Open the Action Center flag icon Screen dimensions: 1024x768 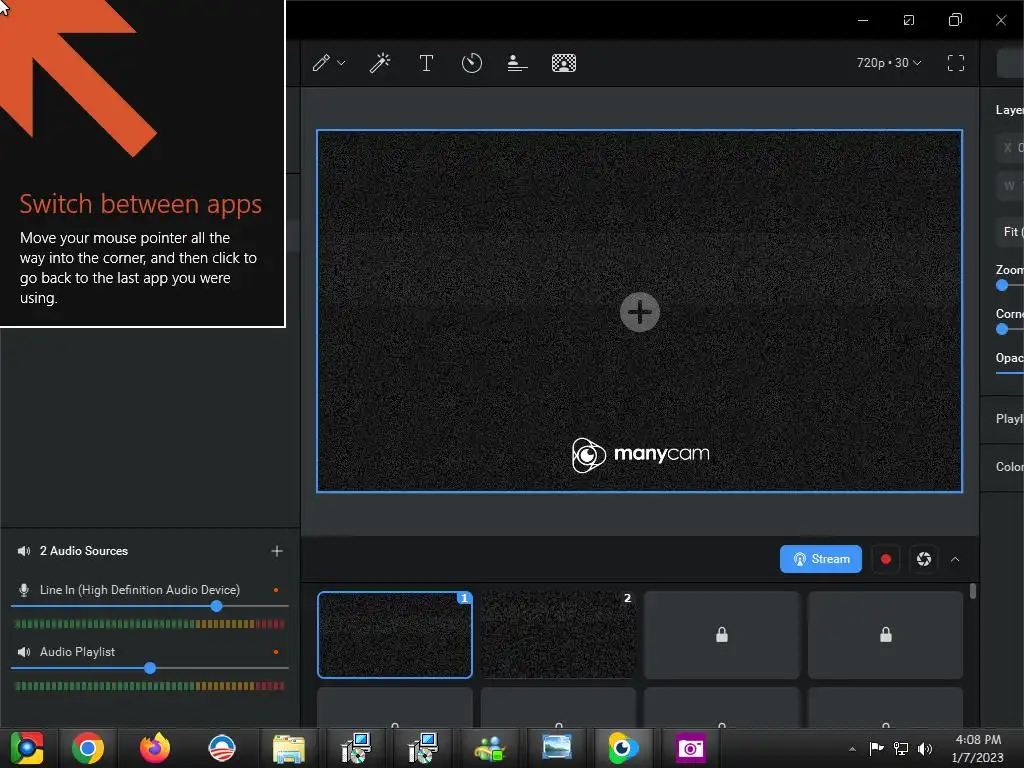[x=876, y=748]
